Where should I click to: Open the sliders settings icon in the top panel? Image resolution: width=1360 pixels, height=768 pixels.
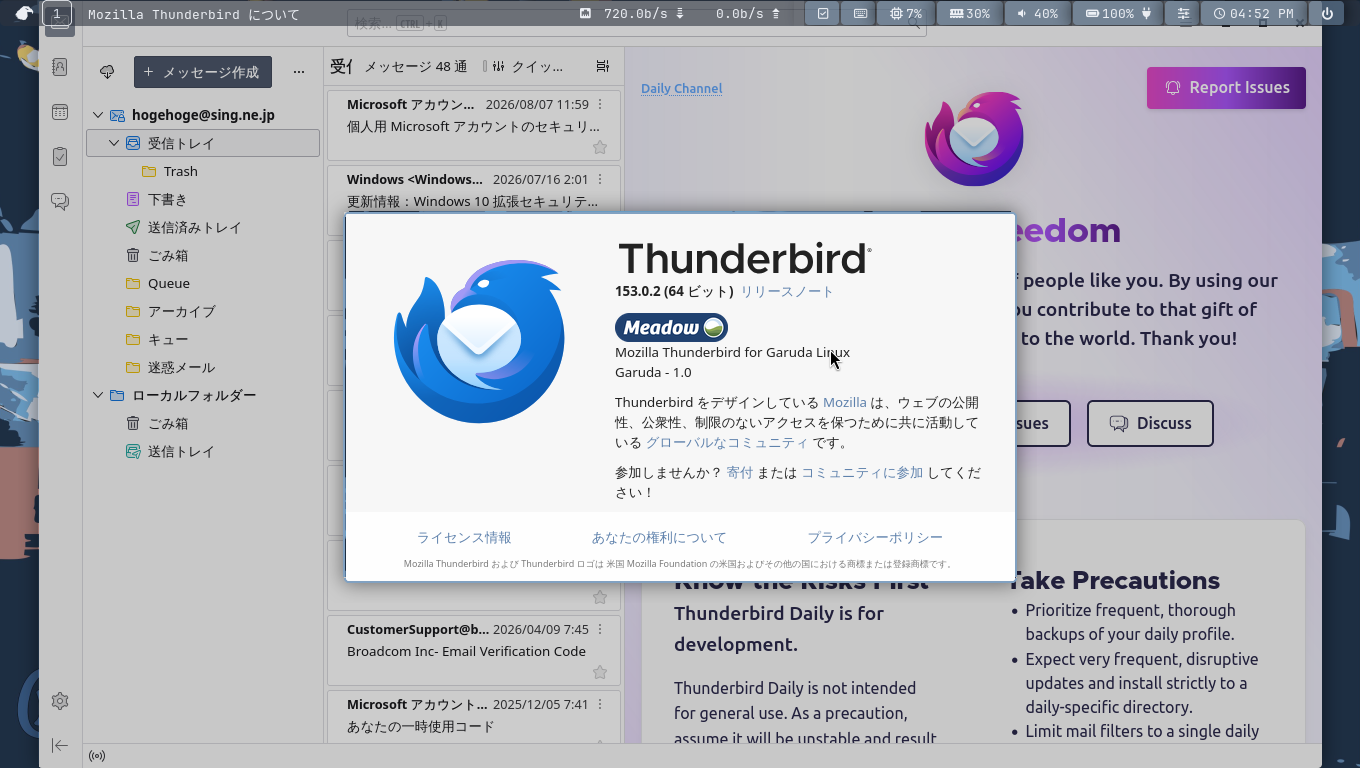1184,13
